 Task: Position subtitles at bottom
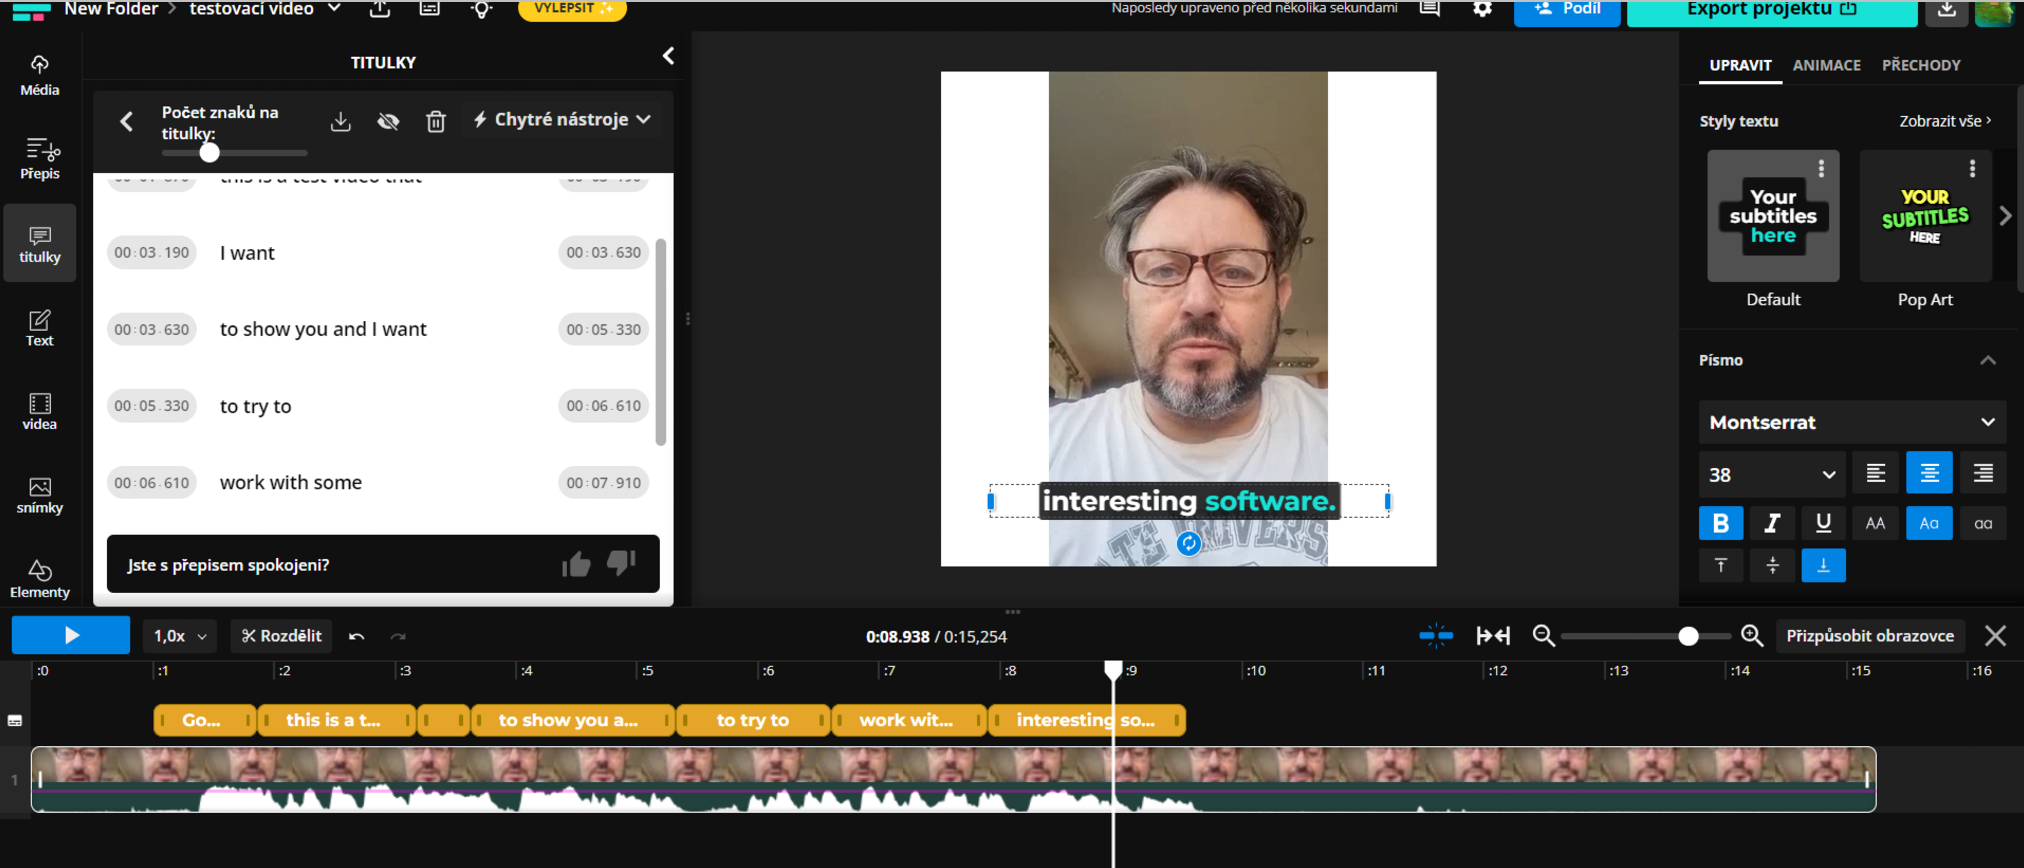click(1823, 565)
